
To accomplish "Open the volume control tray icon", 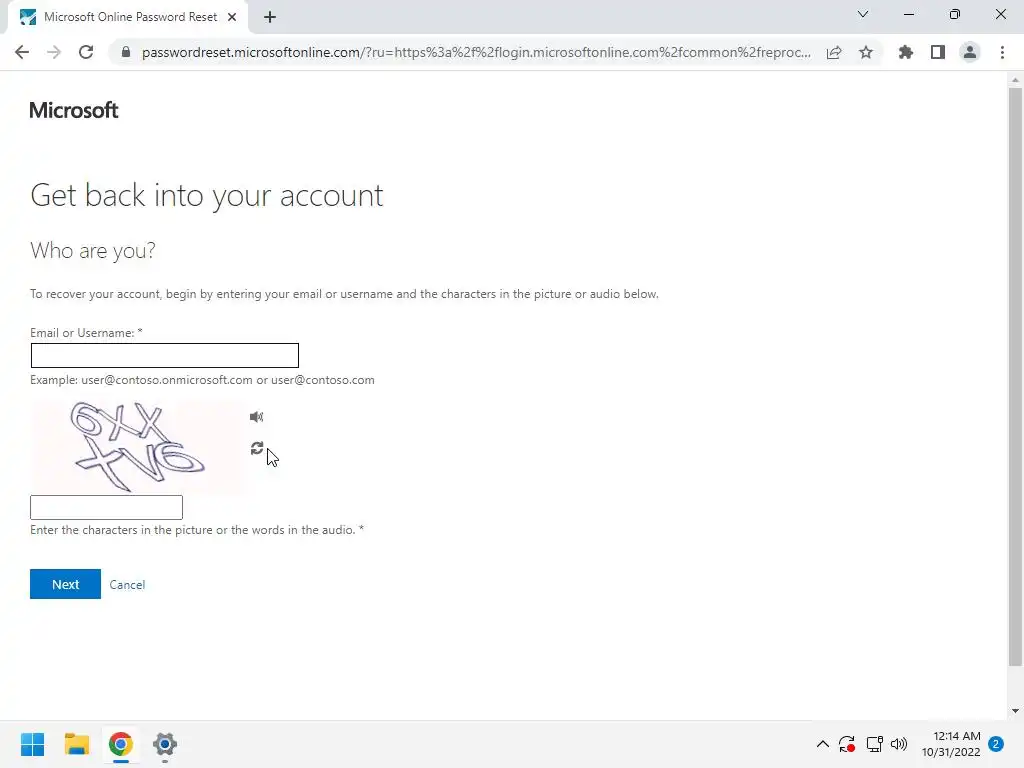I will pos(899,744).
